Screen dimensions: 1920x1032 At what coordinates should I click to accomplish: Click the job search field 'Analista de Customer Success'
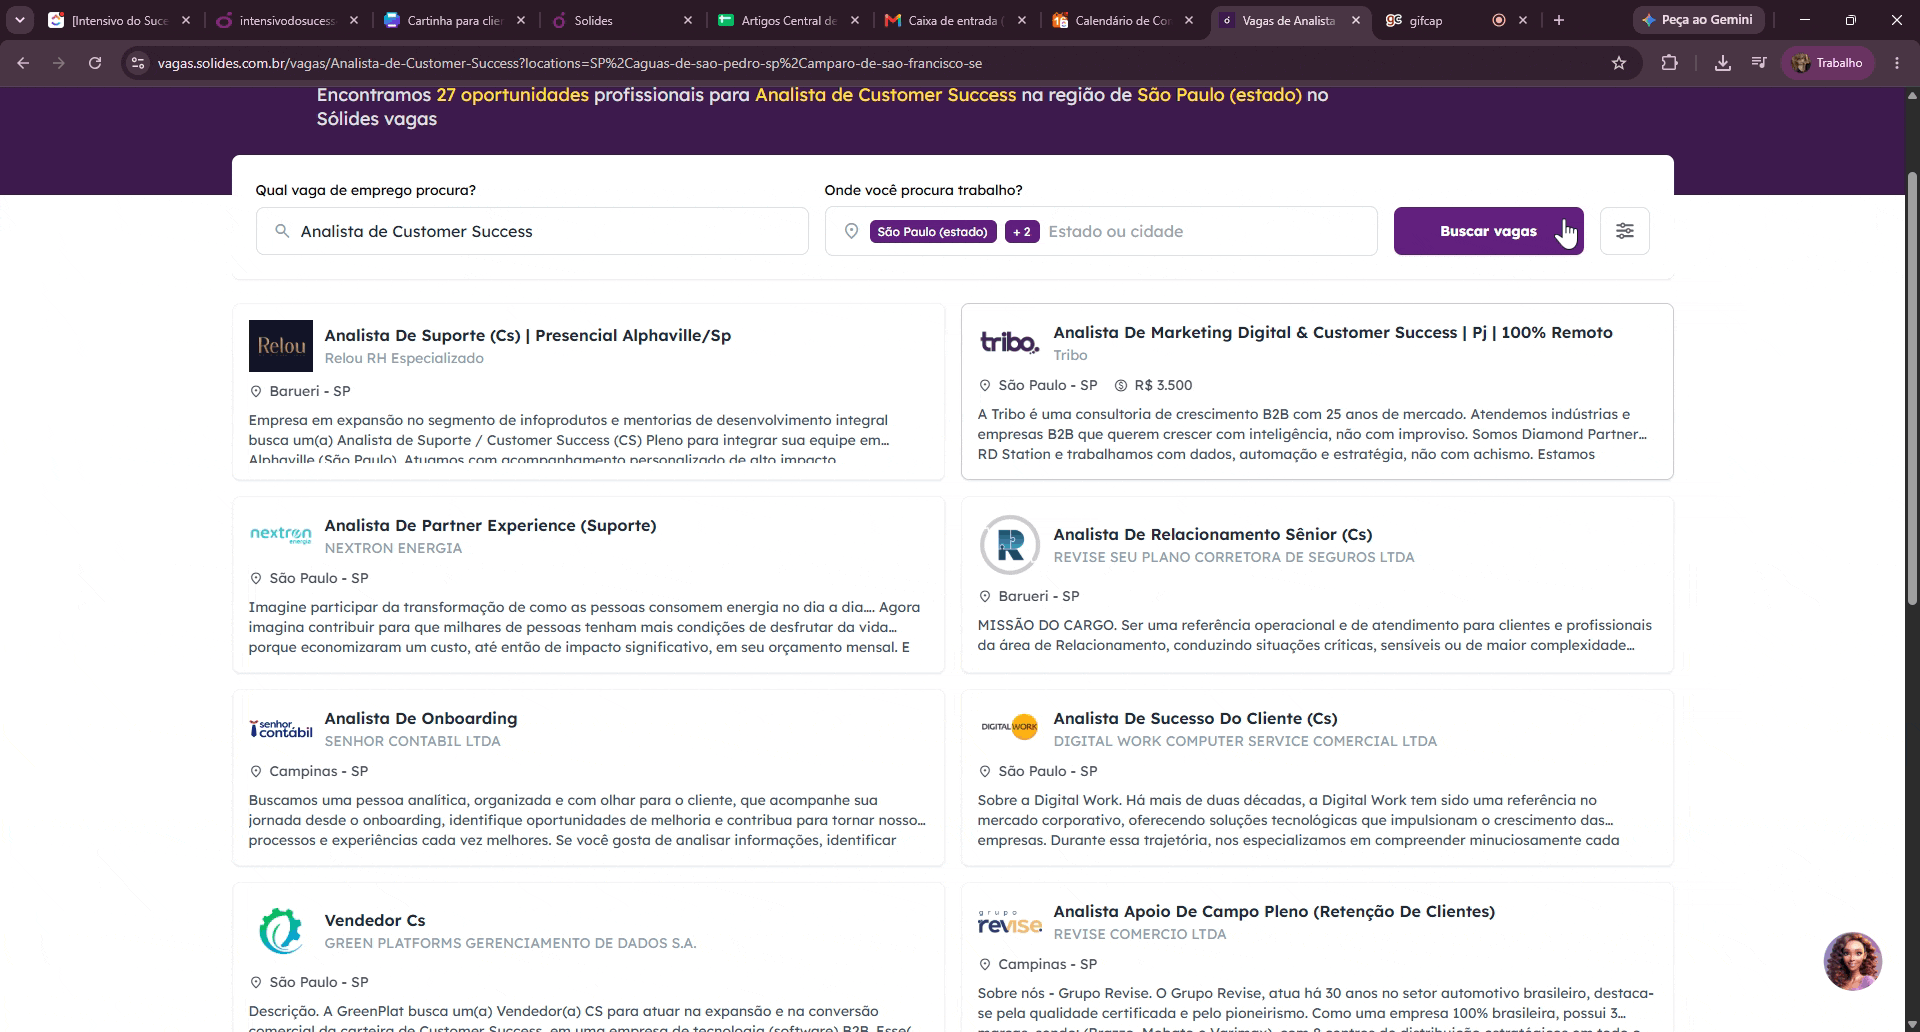tap(532, 231)
